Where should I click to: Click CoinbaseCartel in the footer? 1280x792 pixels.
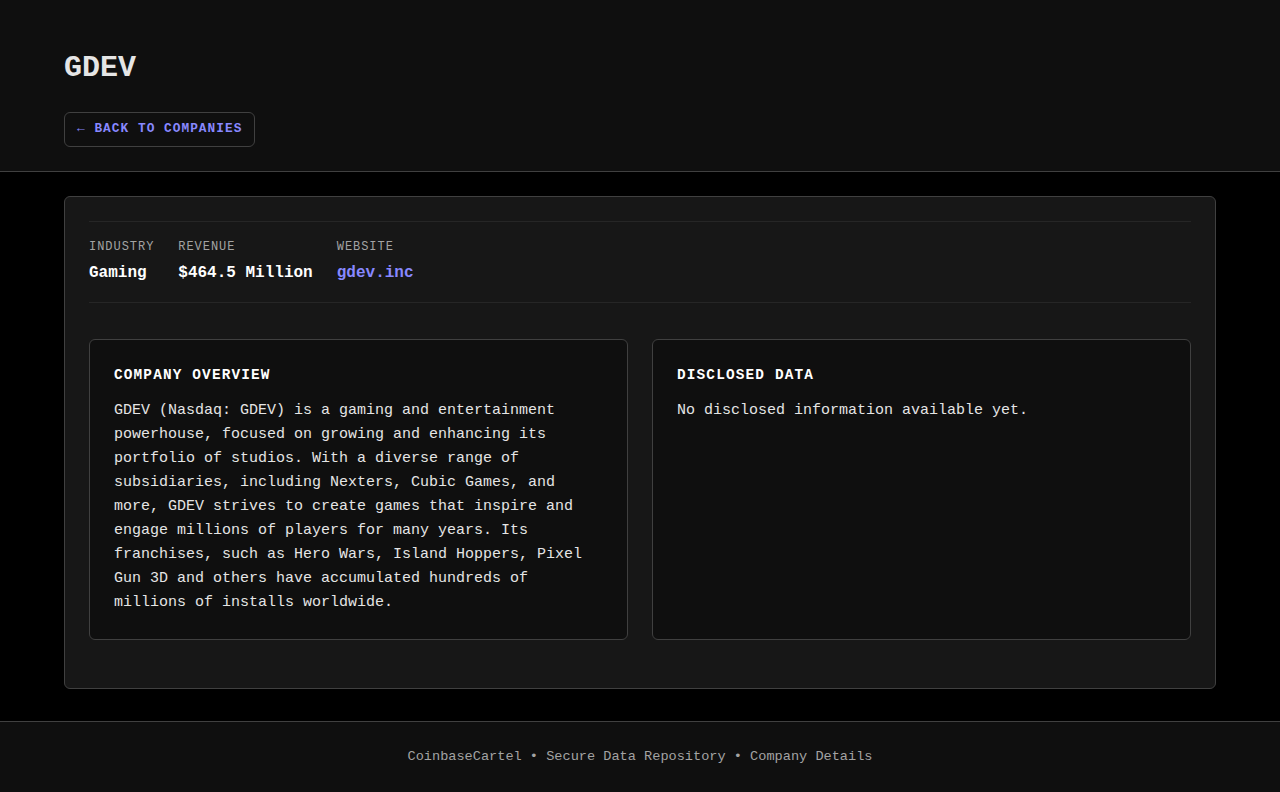coord(464,756)
